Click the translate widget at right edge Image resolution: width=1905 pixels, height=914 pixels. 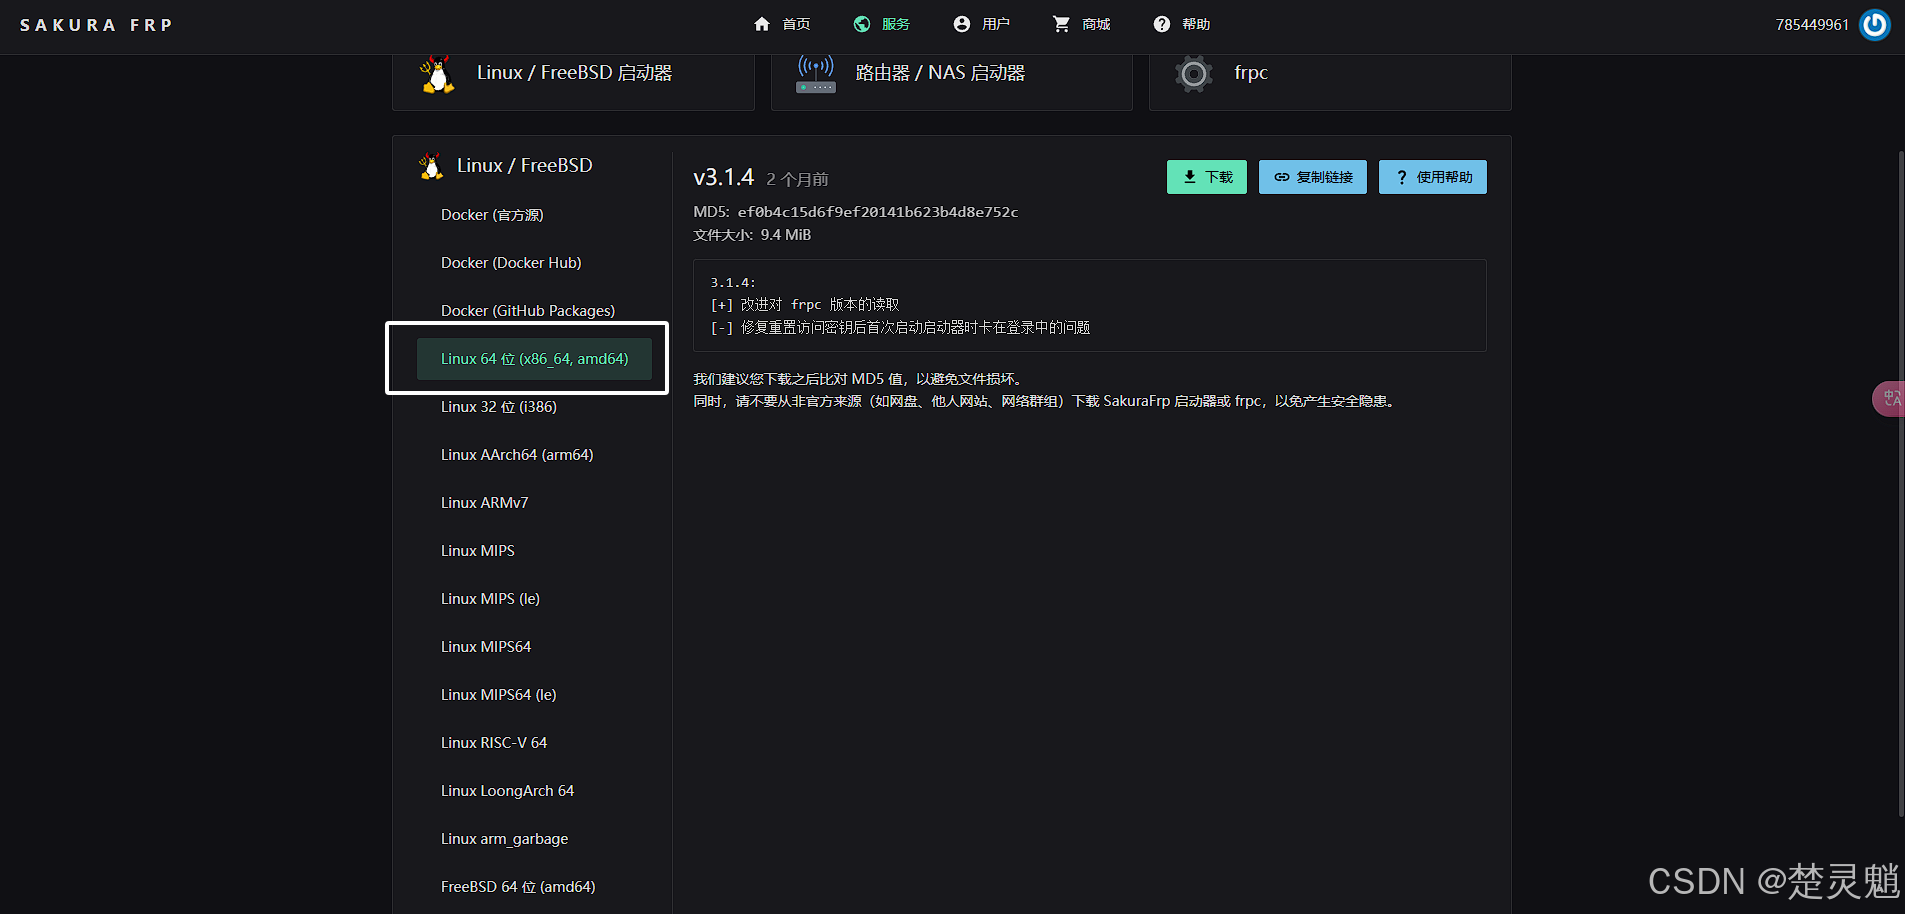pyautogui.click(x=1889, y=398)
